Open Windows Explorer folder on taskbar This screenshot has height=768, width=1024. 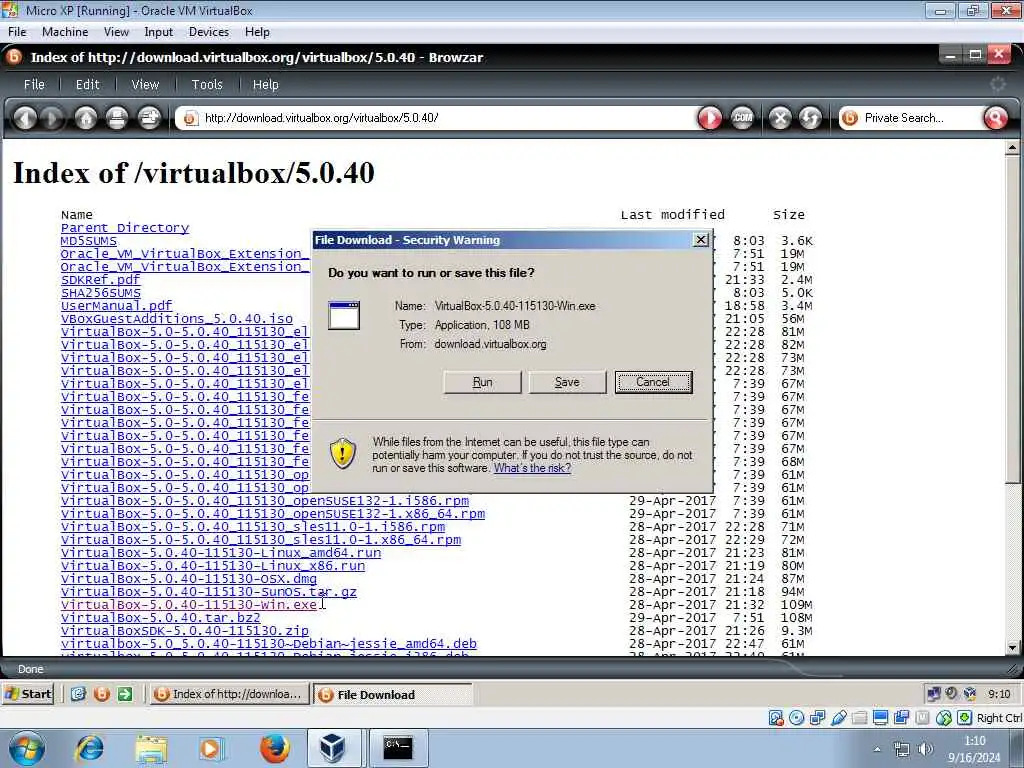(x=152, y=748)
